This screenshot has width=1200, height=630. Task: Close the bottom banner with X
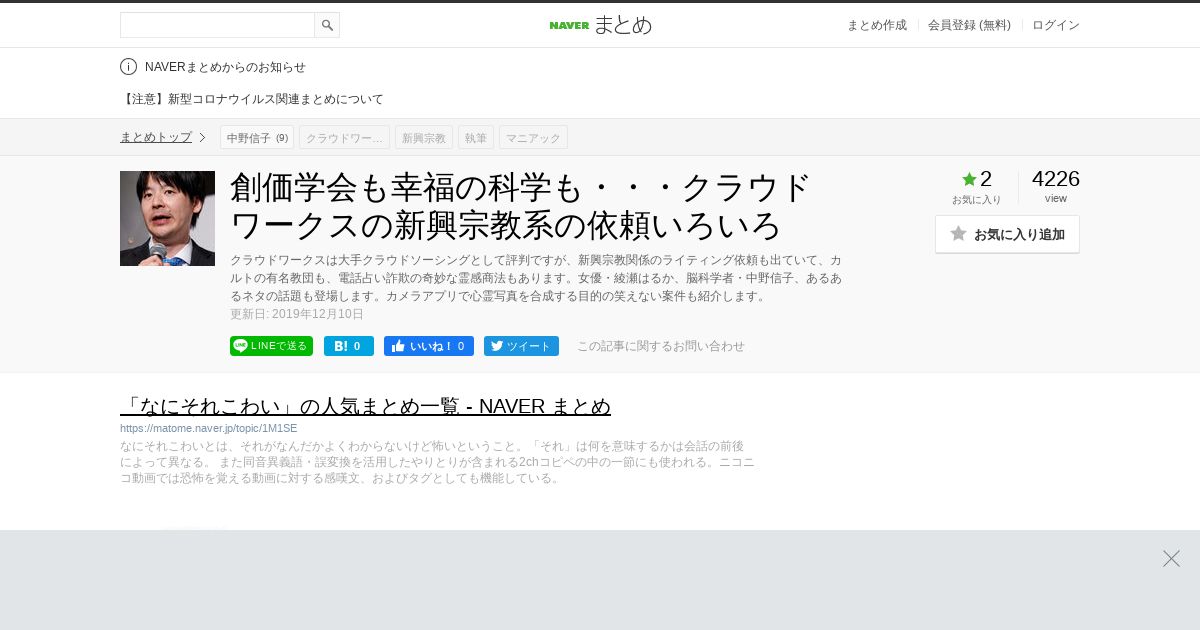1171,558
